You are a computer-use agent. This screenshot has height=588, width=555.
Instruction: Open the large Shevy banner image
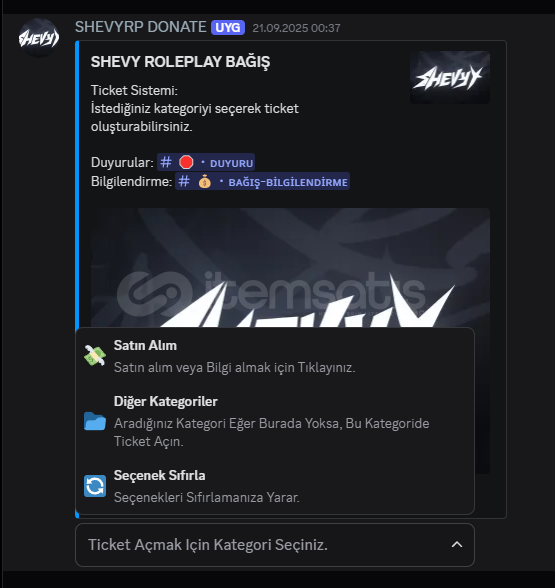pyautogui.click(x=290, y=267)
